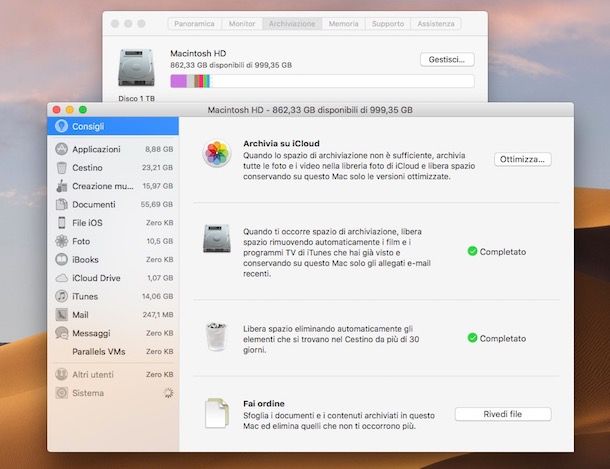Select the Archiviazione tab
The height and width of the screenshot is (469, 610).
292,24
